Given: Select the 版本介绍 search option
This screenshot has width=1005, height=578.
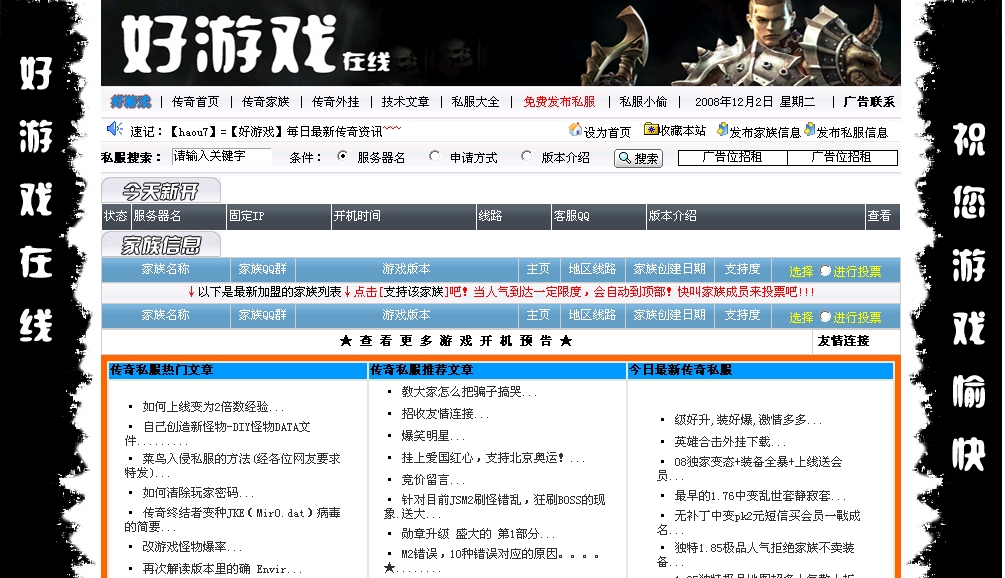Looking at the screenshot, I should tap(525, 157).
